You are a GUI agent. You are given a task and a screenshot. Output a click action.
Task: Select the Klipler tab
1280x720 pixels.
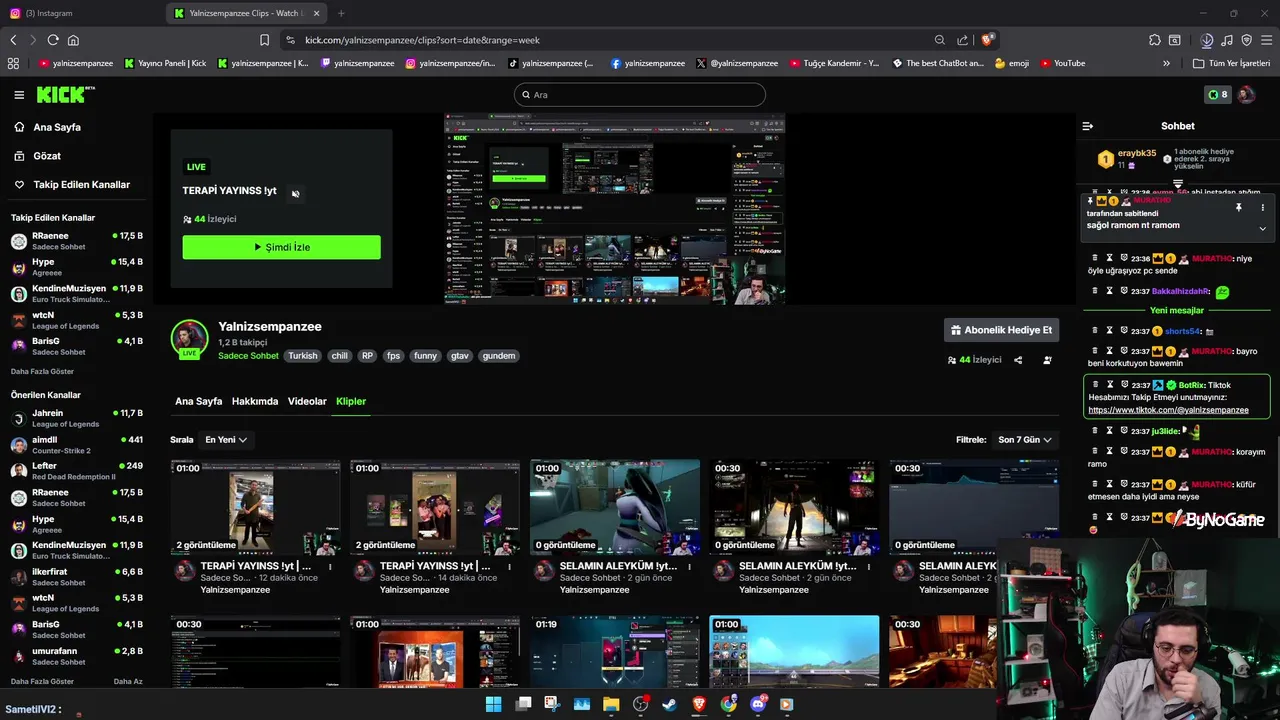click(x=351, y=401)
